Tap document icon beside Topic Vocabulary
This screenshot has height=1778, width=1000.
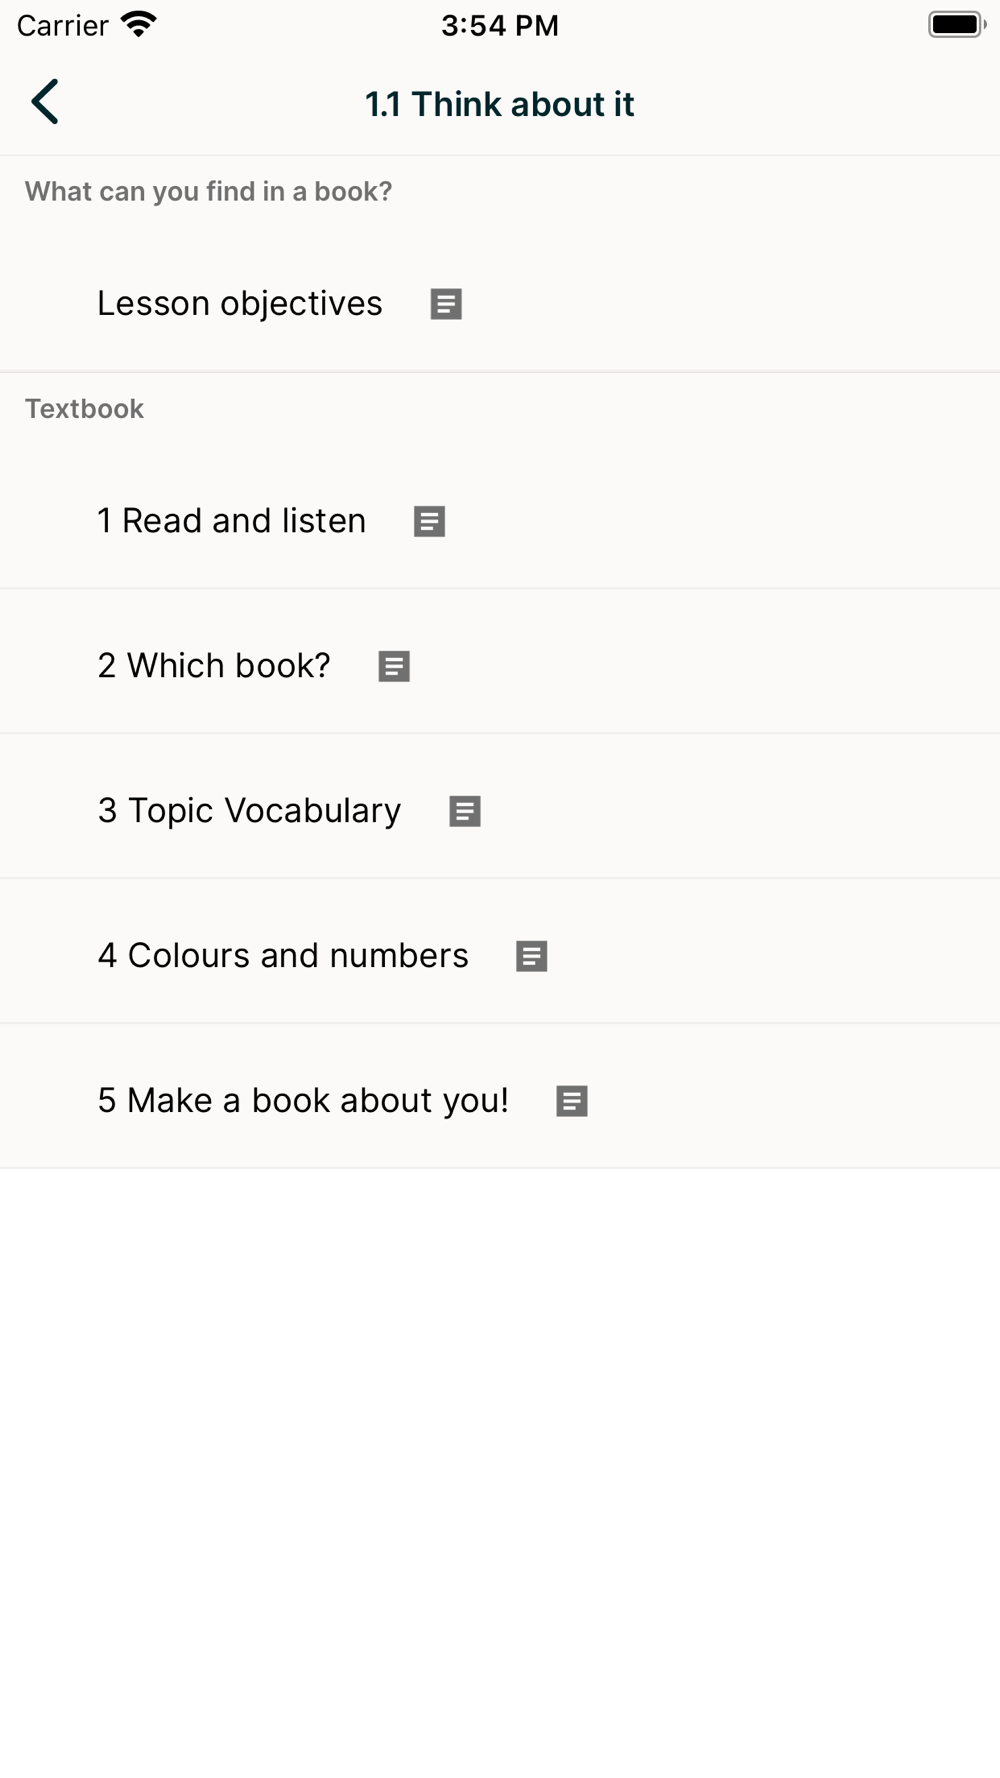(x=465, y=811)
